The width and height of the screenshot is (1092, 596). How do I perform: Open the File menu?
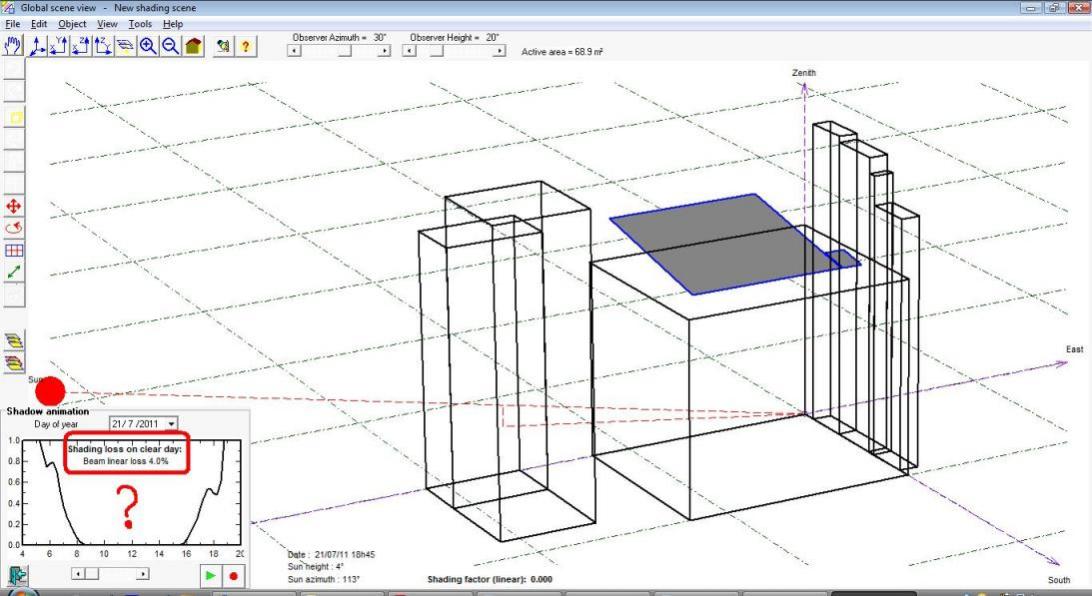tap(13, 23)
